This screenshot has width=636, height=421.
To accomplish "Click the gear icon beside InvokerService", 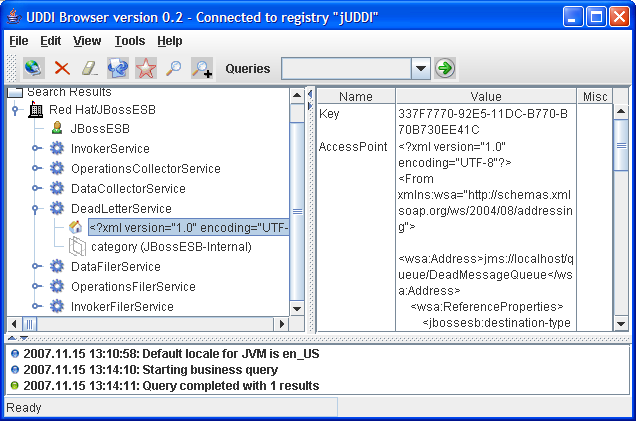I will [x=57, y=148].
